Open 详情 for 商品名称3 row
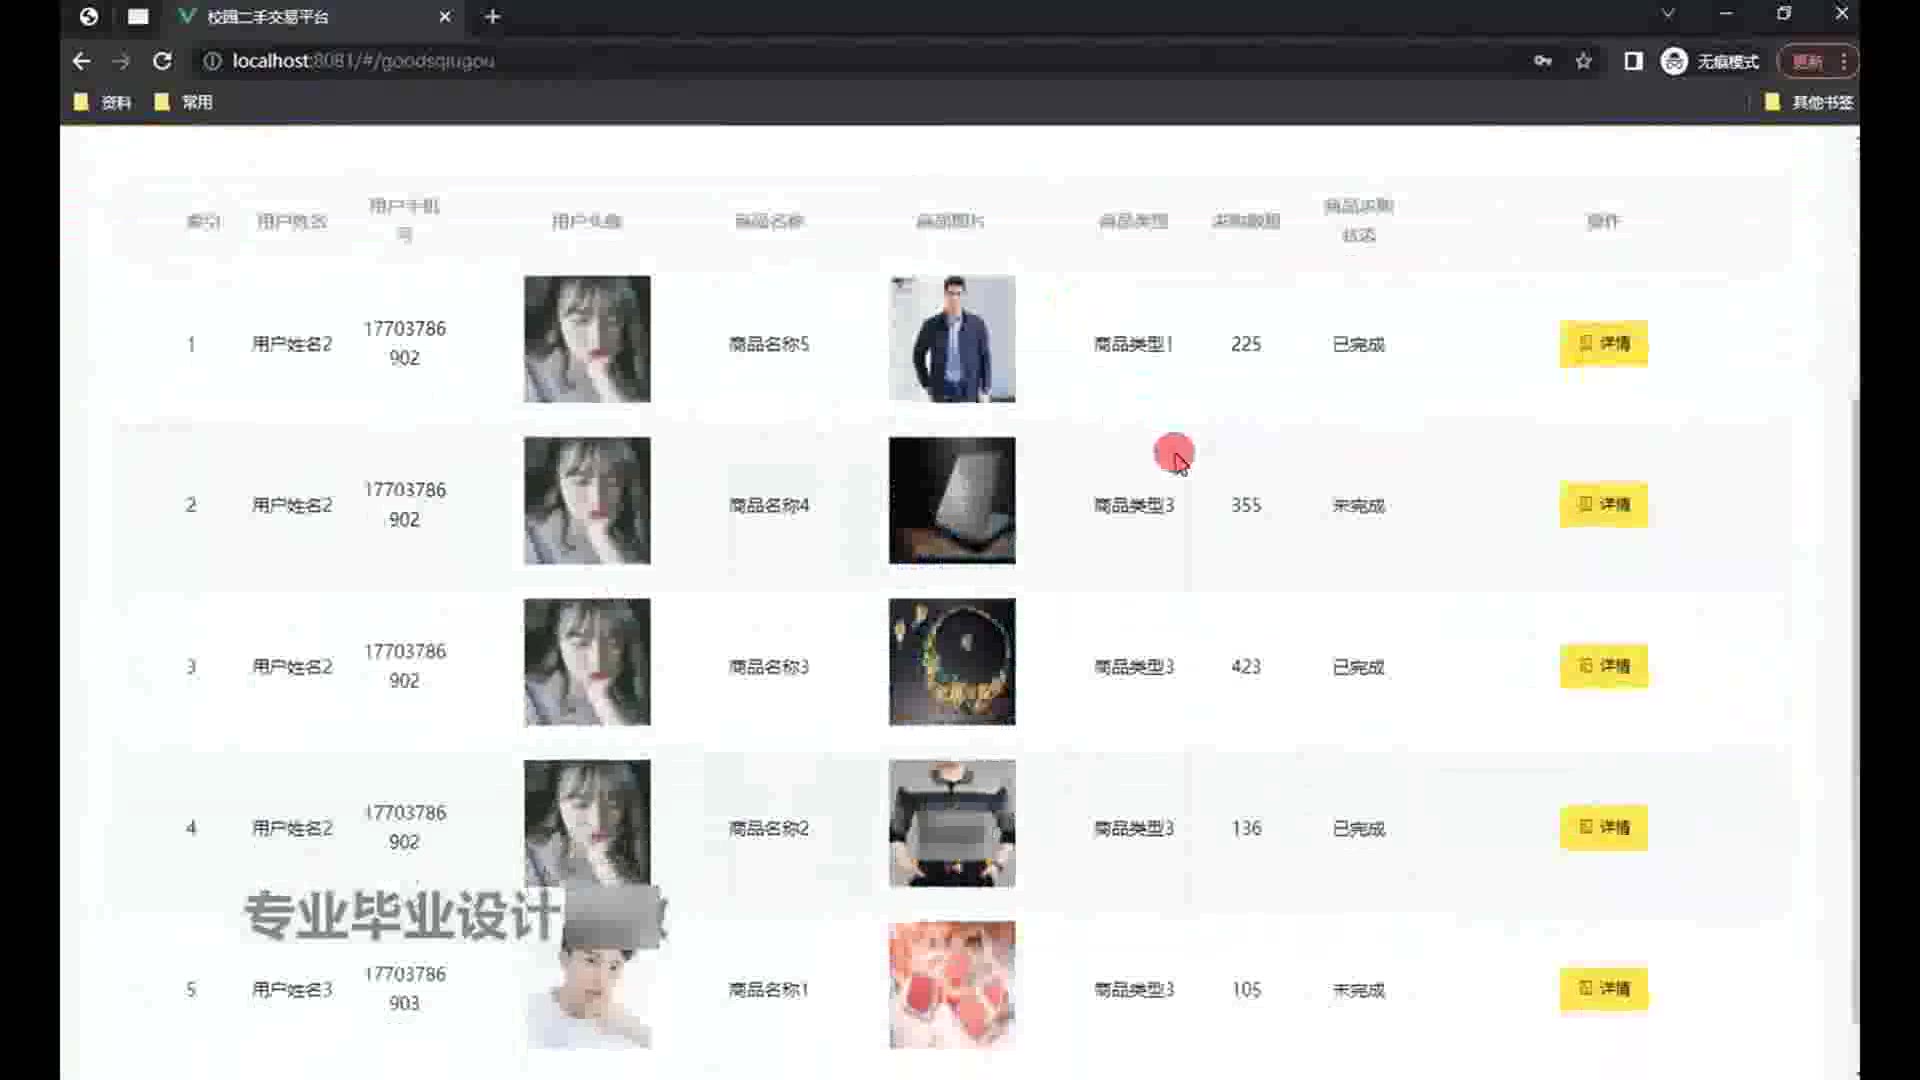 [1603, 666]
